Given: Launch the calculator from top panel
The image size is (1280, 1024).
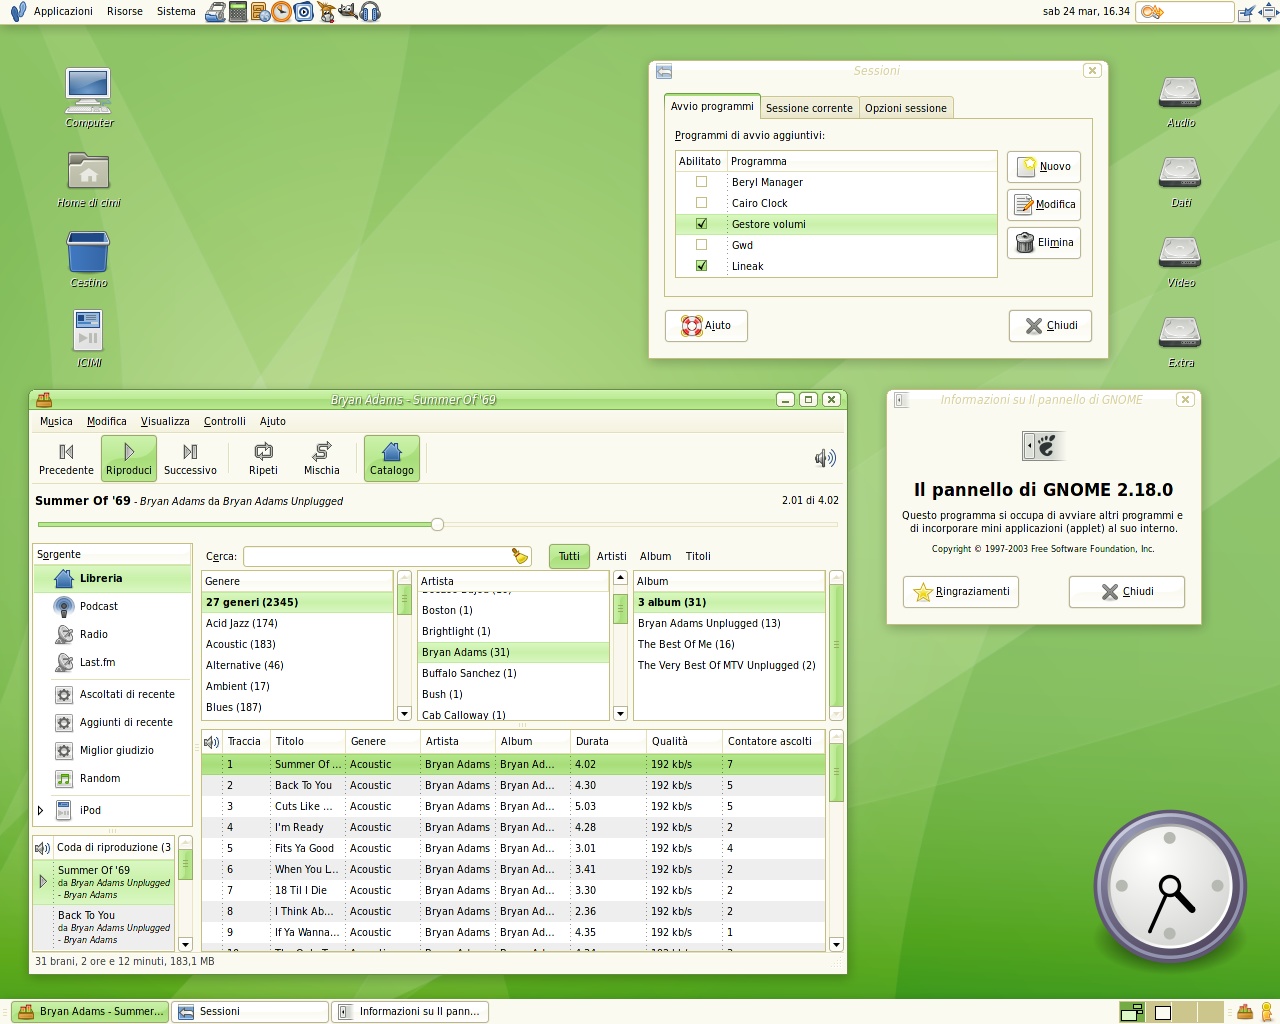Looking at the screenshot, I should point(237,12).
